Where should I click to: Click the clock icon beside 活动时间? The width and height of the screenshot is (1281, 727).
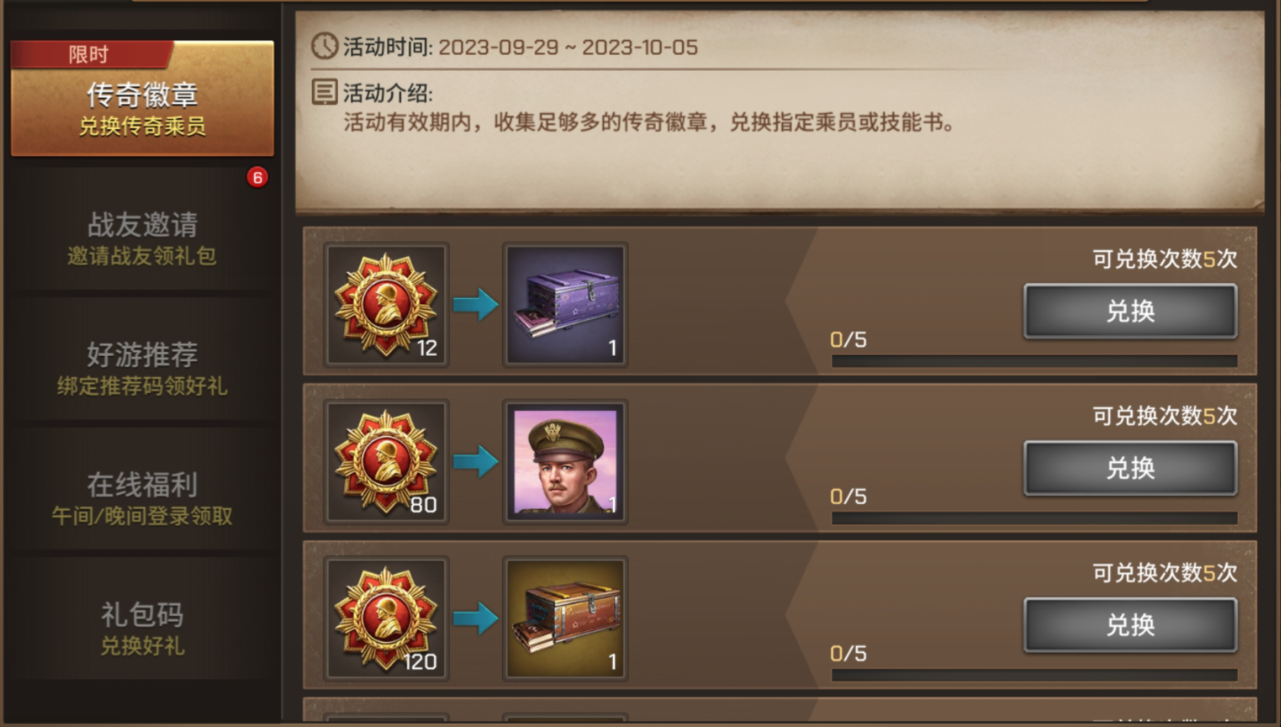pos(324,46)
